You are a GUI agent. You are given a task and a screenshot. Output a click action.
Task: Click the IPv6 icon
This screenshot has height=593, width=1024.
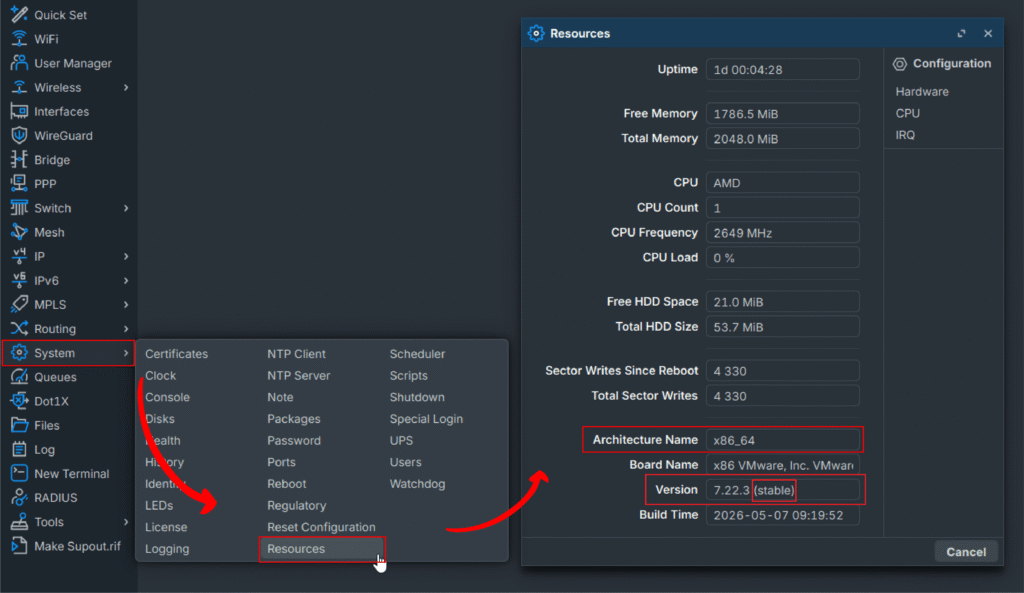(19, 280)
